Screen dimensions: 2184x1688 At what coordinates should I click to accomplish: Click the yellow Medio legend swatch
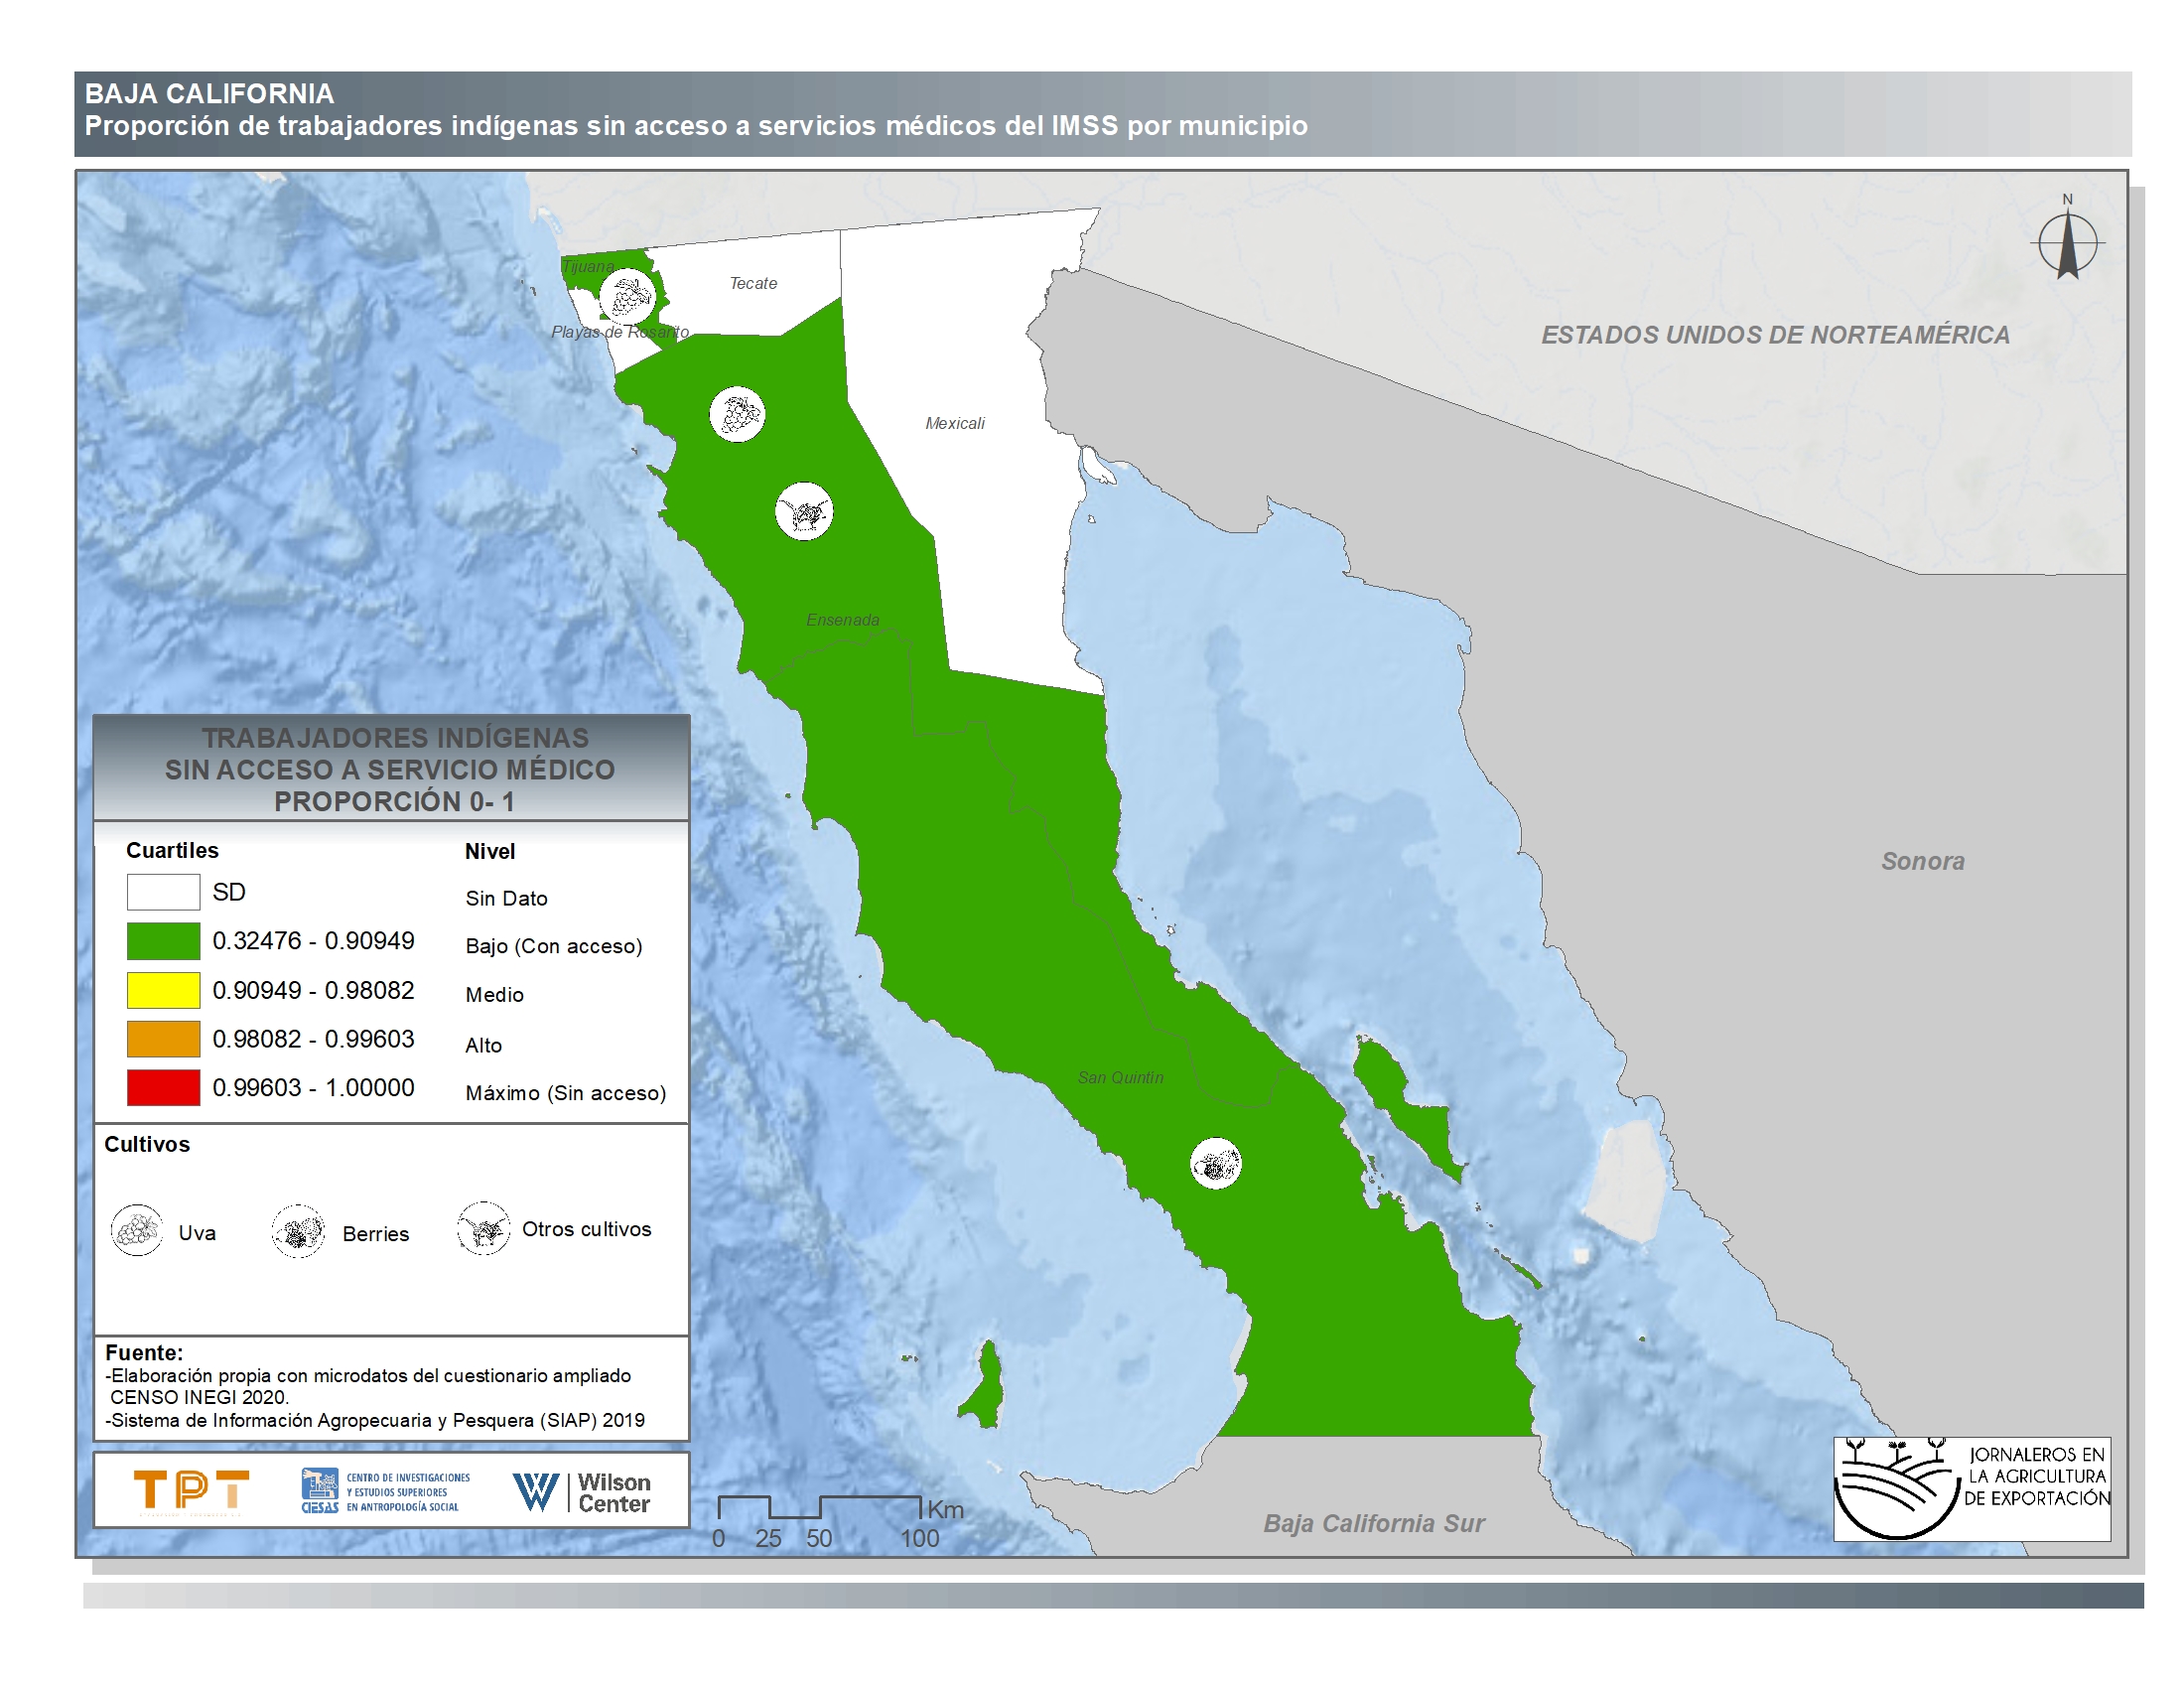(163, 990)
